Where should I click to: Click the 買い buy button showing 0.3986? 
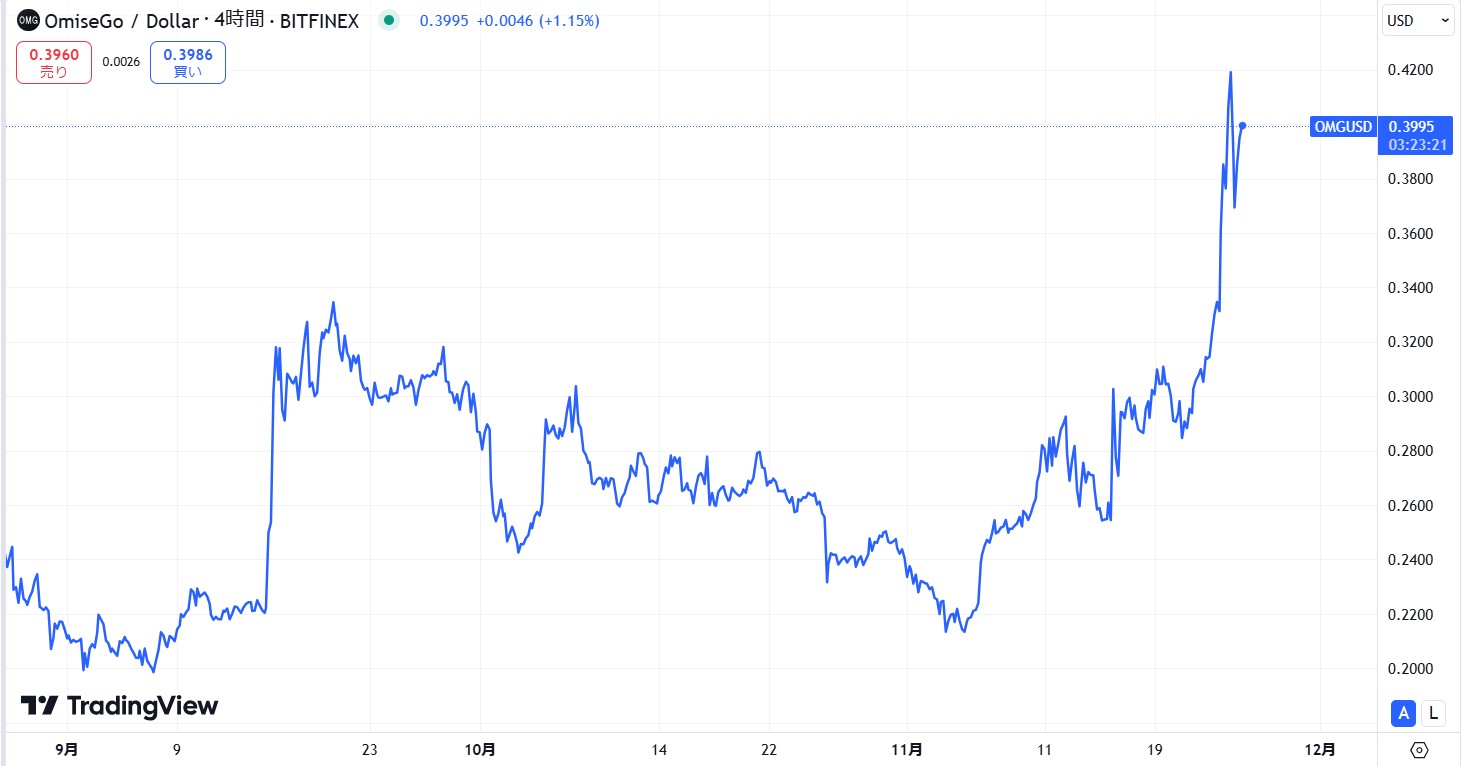coord(187,61)
